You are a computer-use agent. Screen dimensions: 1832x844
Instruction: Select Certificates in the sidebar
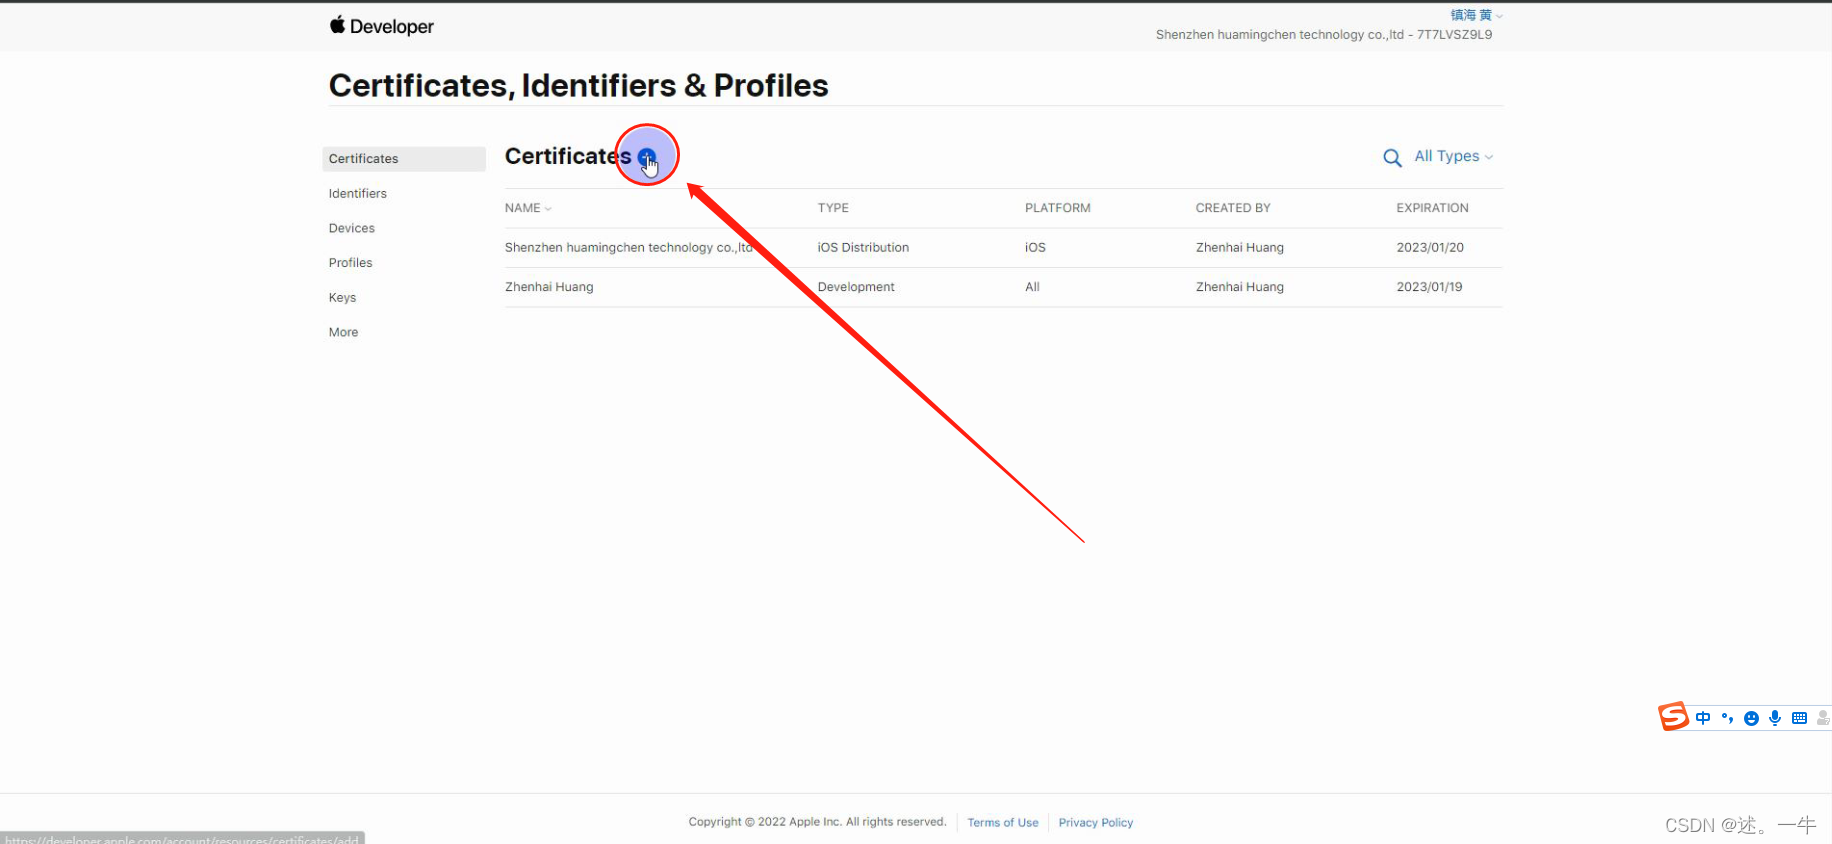(x=404, y=159)
